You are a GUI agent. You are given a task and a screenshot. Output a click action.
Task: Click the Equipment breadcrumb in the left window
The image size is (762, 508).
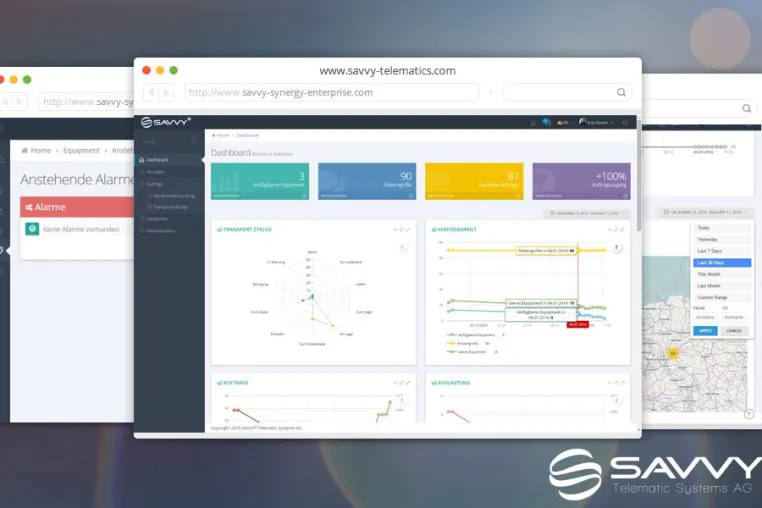(x=81, y=151)
